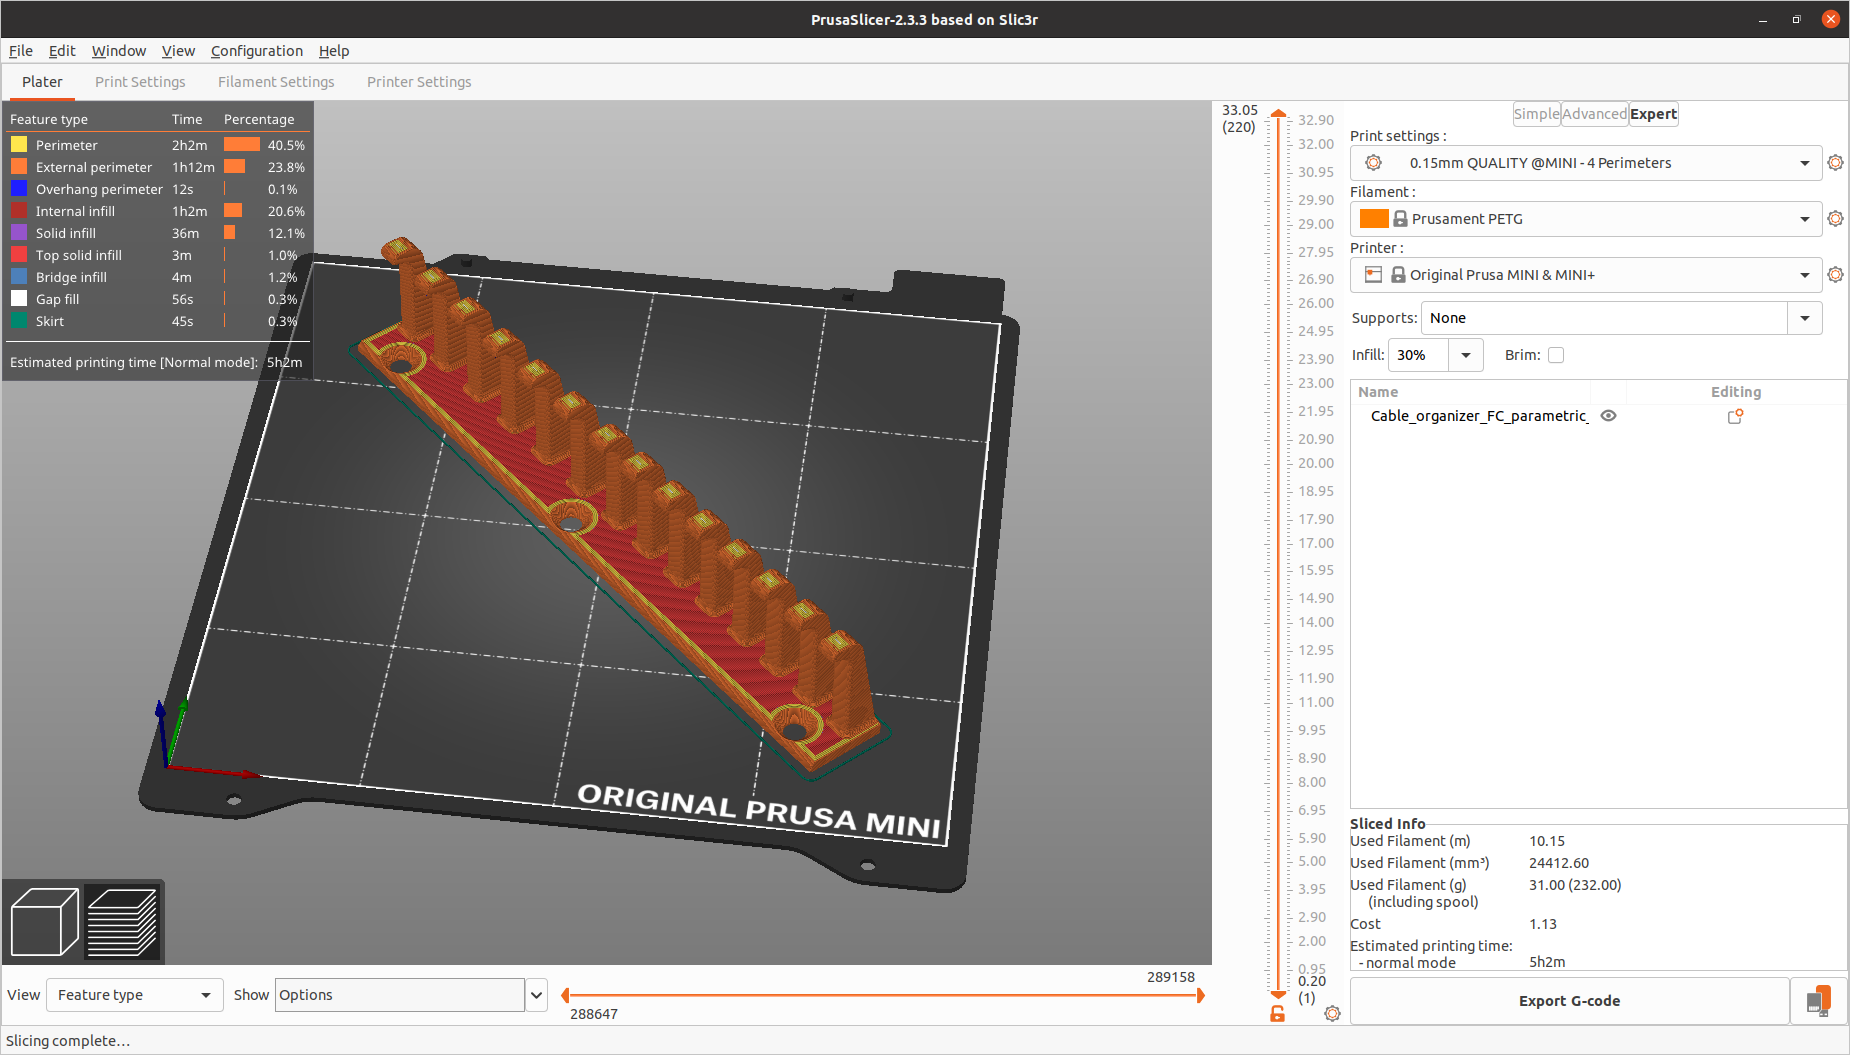Open print settings gear icon
Viewport: 1850px width, 1055px height.
coord(1835,163)
